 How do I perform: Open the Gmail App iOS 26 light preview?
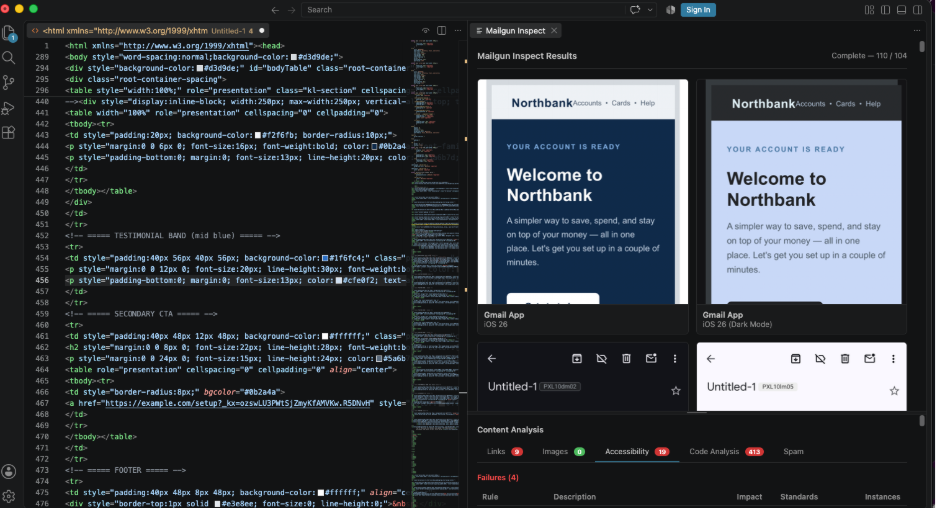pyautogui.click(x=583, y=207)
